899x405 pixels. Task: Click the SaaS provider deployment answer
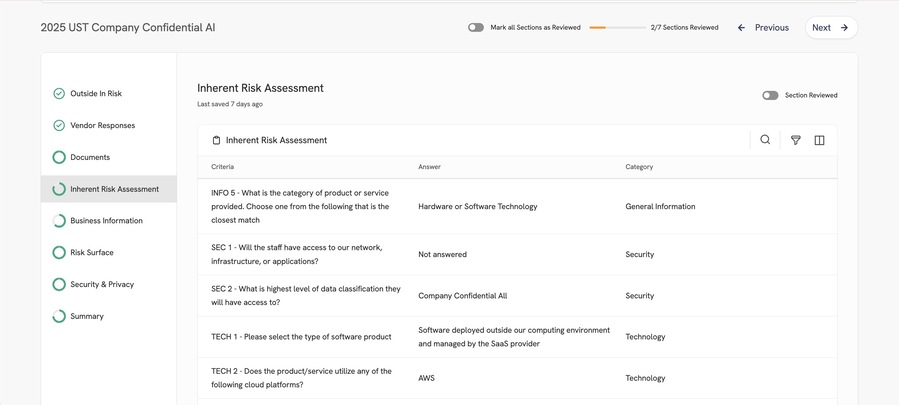(x=514, y=337)
